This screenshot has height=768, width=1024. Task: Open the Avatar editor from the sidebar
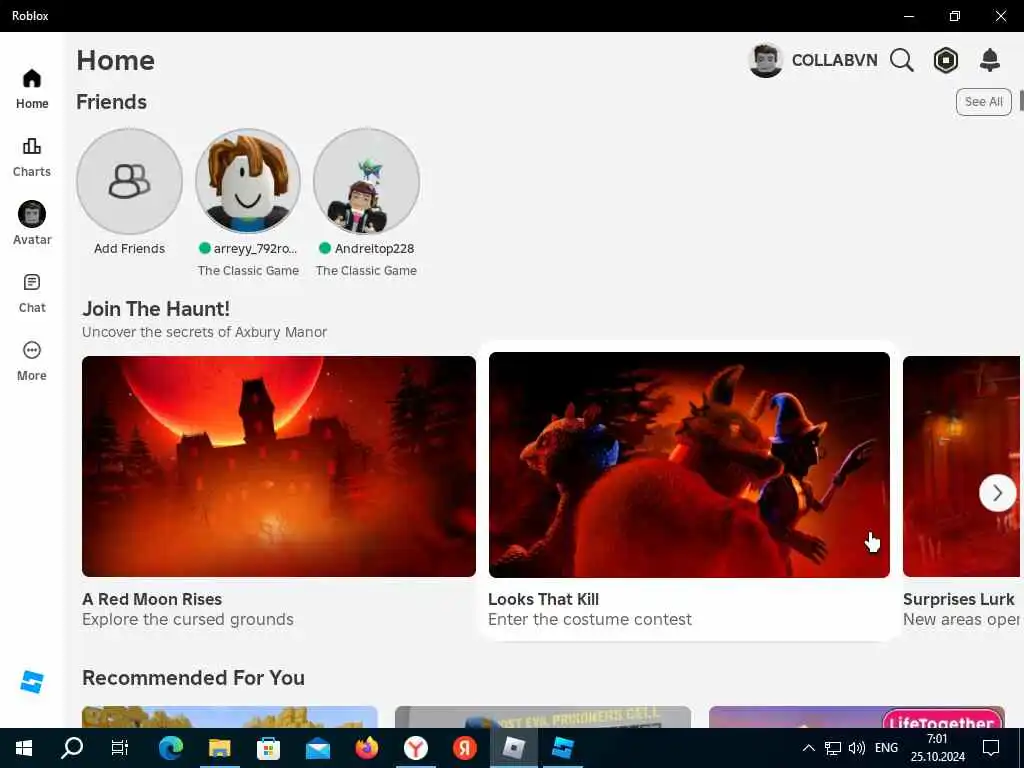coord(32,223)
